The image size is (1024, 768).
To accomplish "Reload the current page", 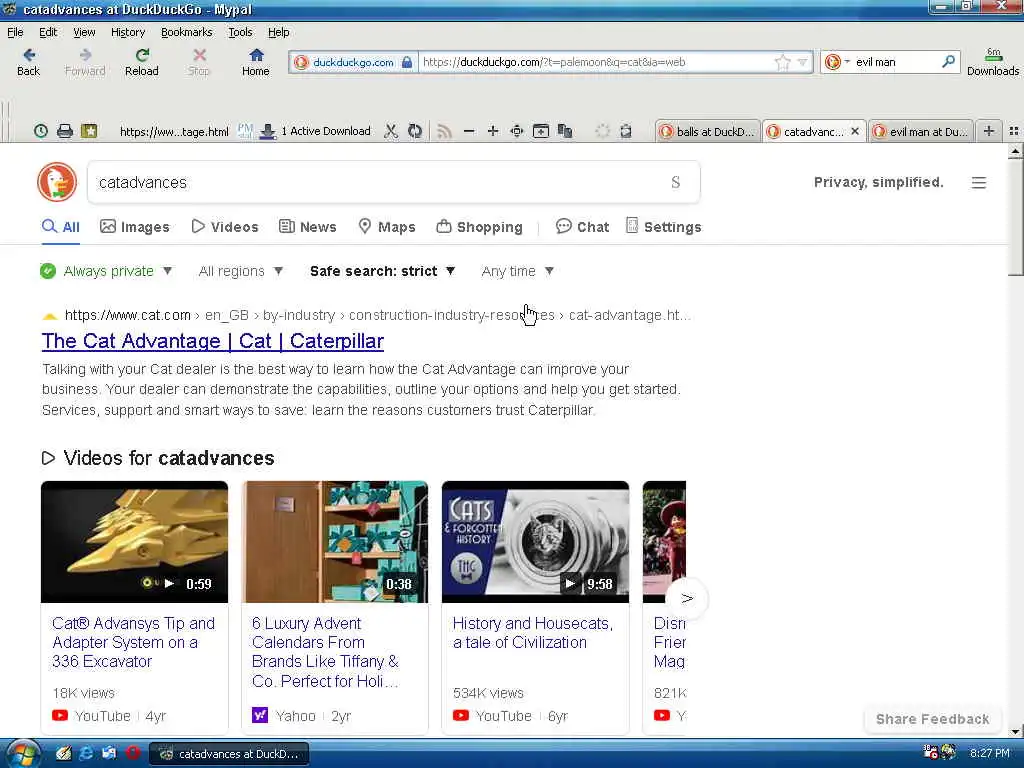I will (x=142, y=62).
